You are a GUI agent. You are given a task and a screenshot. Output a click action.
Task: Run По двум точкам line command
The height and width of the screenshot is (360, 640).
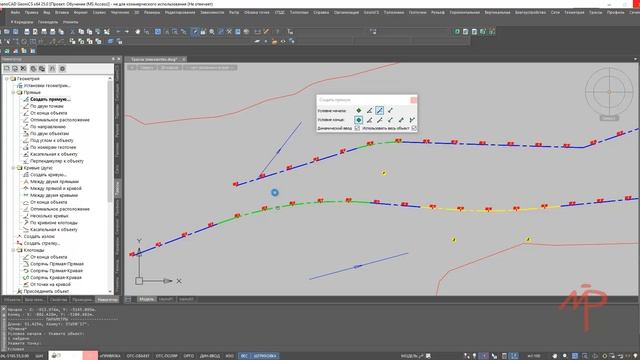click(x=47, y=106)
